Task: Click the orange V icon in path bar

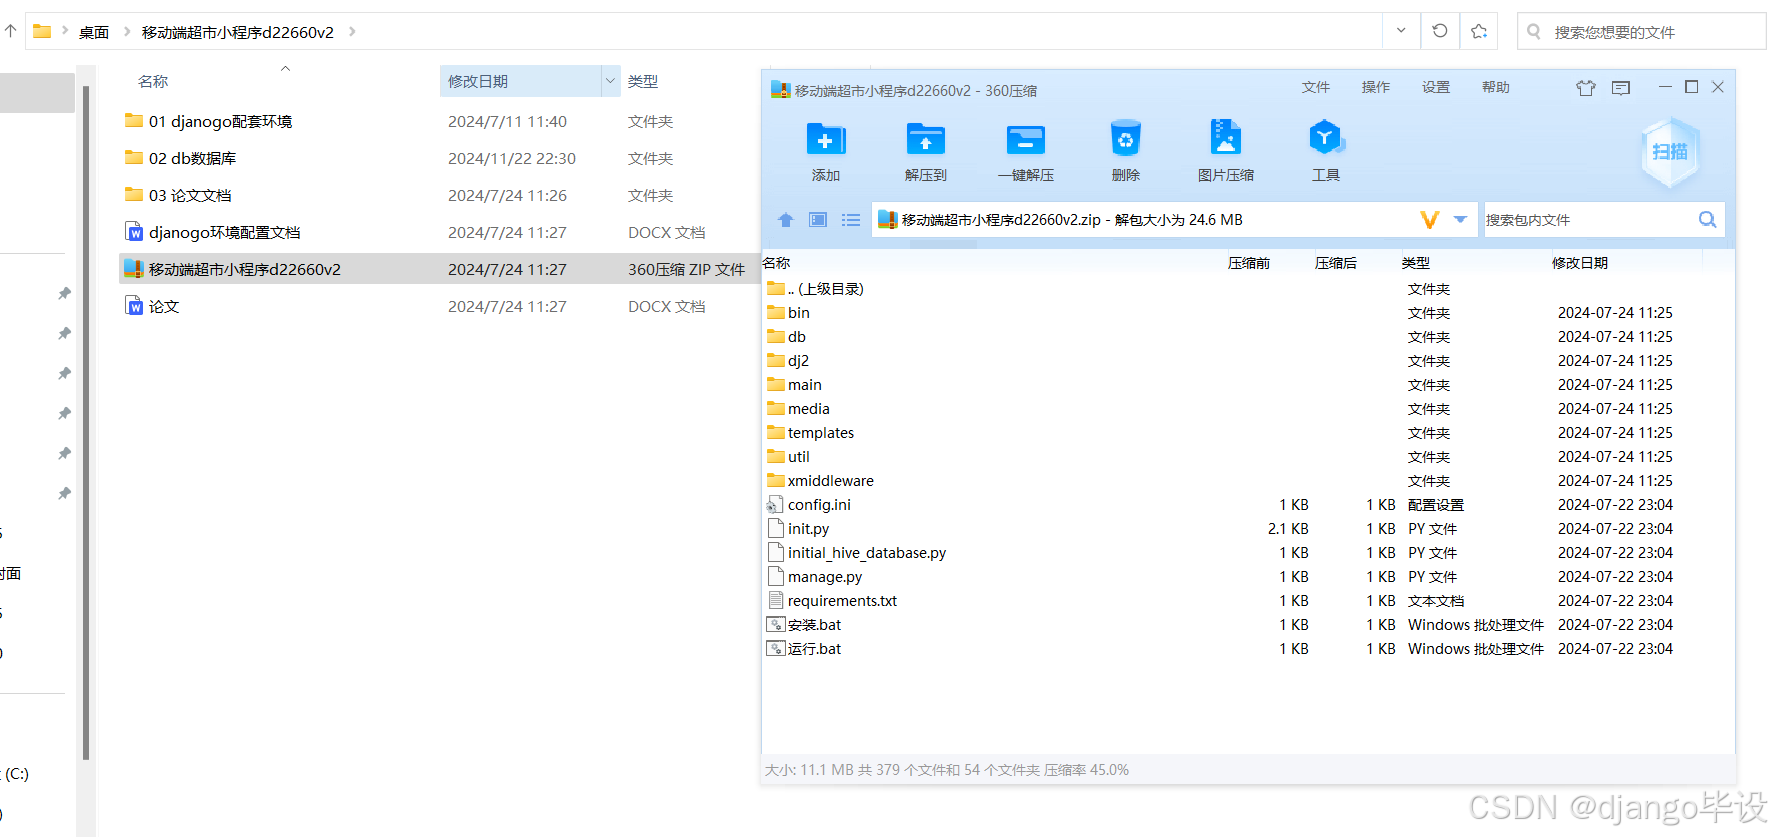Action: (x=1430, y=220)
